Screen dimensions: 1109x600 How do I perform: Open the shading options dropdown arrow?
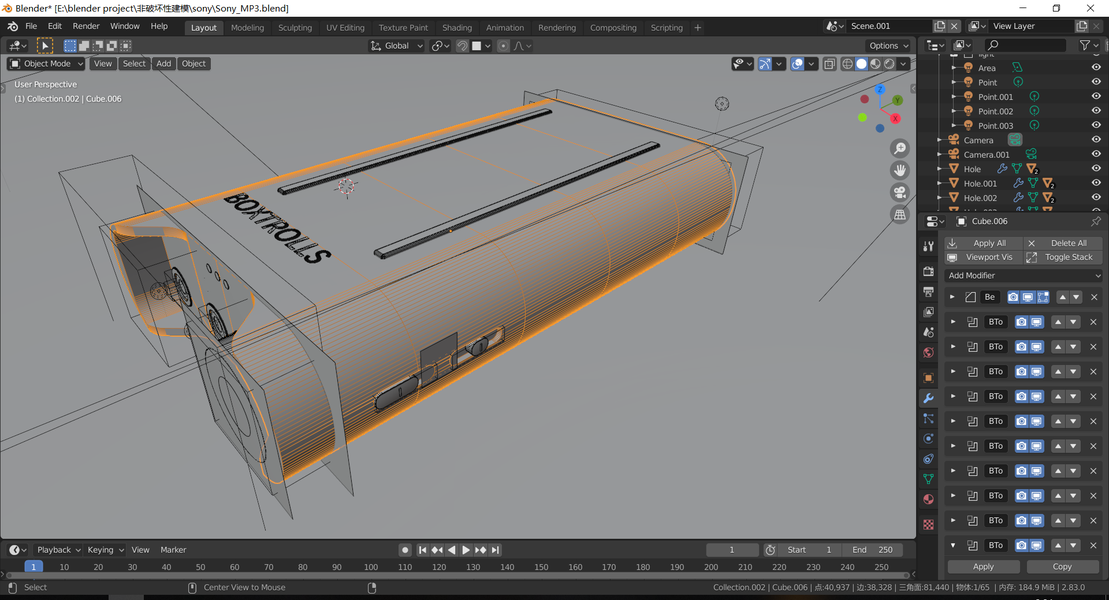[903, 64]
